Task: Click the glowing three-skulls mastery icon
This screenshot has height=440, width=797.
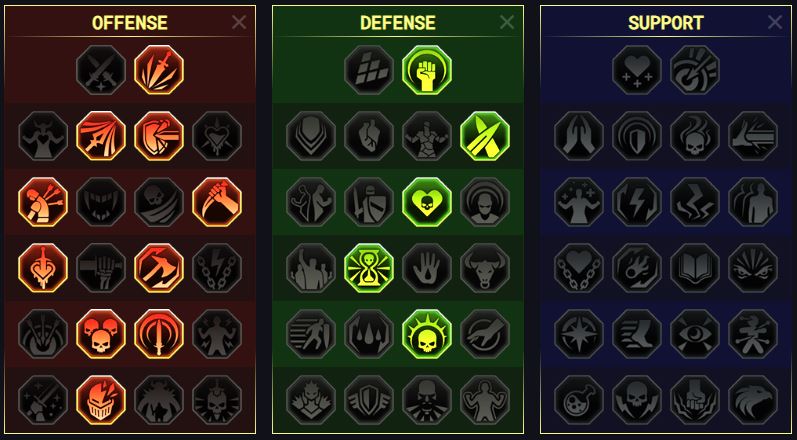Action: 101,334
